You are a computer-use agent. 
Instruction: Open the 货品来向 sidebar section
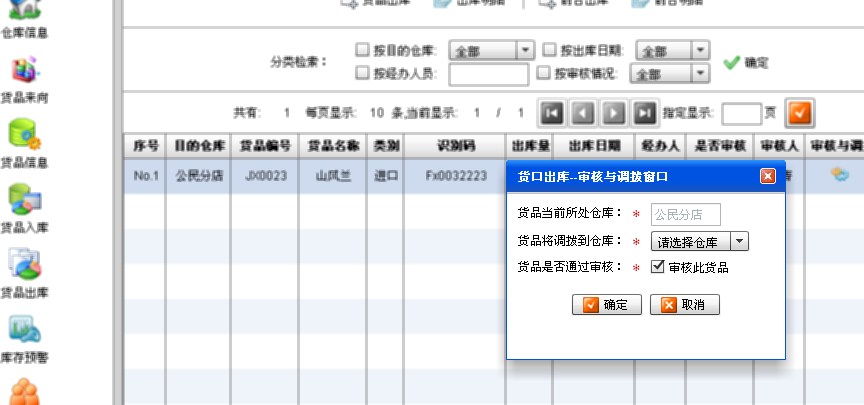click(24, 80)
